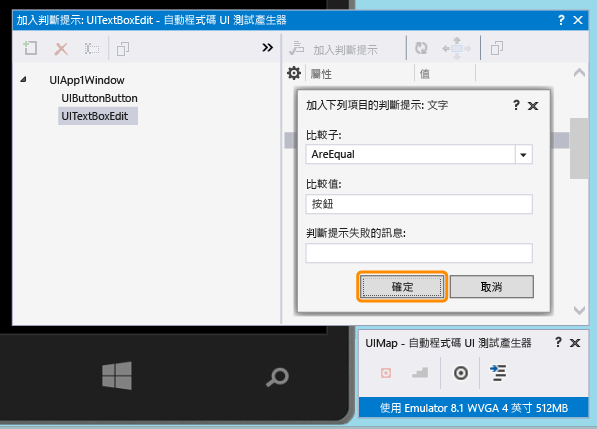Confirm with the 確定 button
Image resolution: width=597 pixels, height=429 pixels.
(402, 287)
